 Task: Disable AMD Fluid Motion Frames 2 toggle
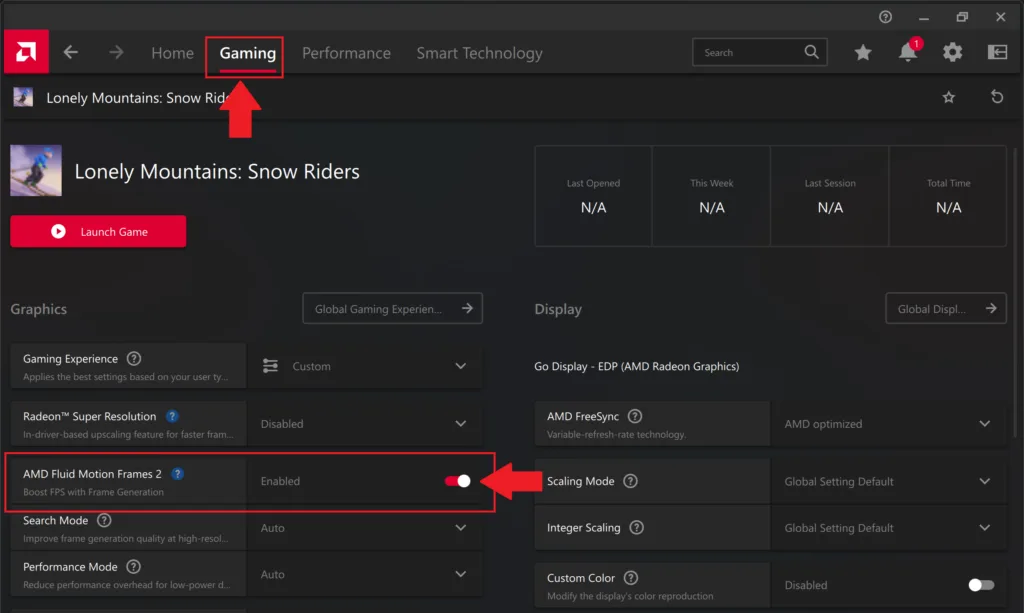pyautogui.click(x=457, y=481)
